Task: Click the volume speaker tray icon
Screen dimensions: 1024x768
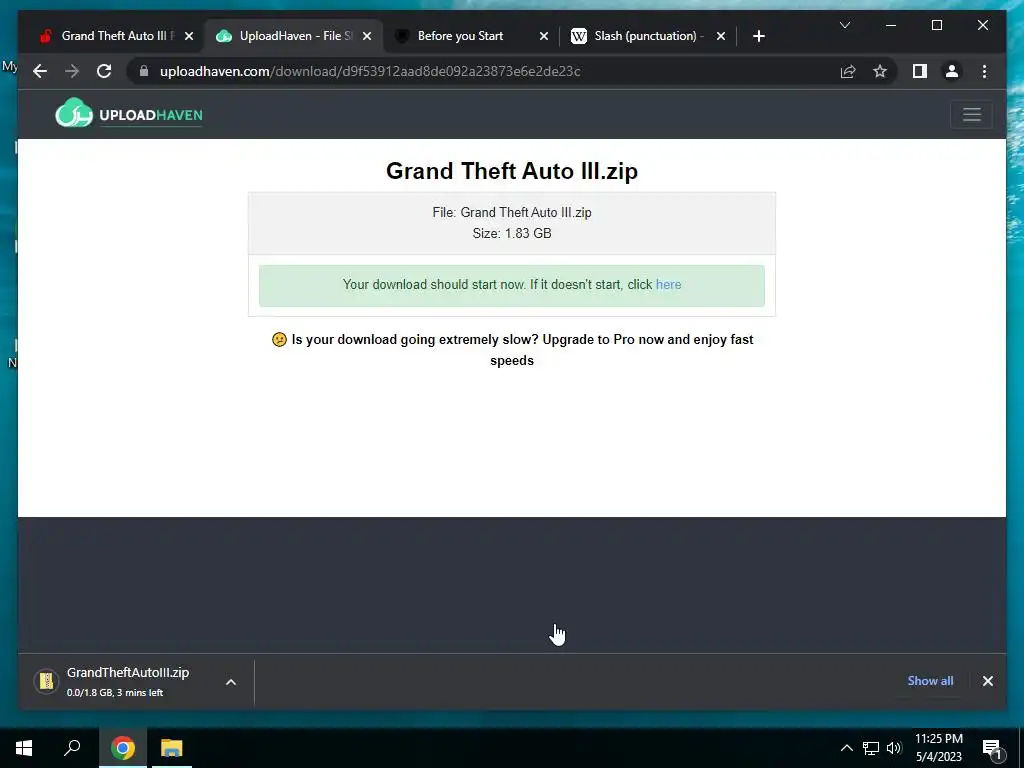Action: tap(894, 748)
